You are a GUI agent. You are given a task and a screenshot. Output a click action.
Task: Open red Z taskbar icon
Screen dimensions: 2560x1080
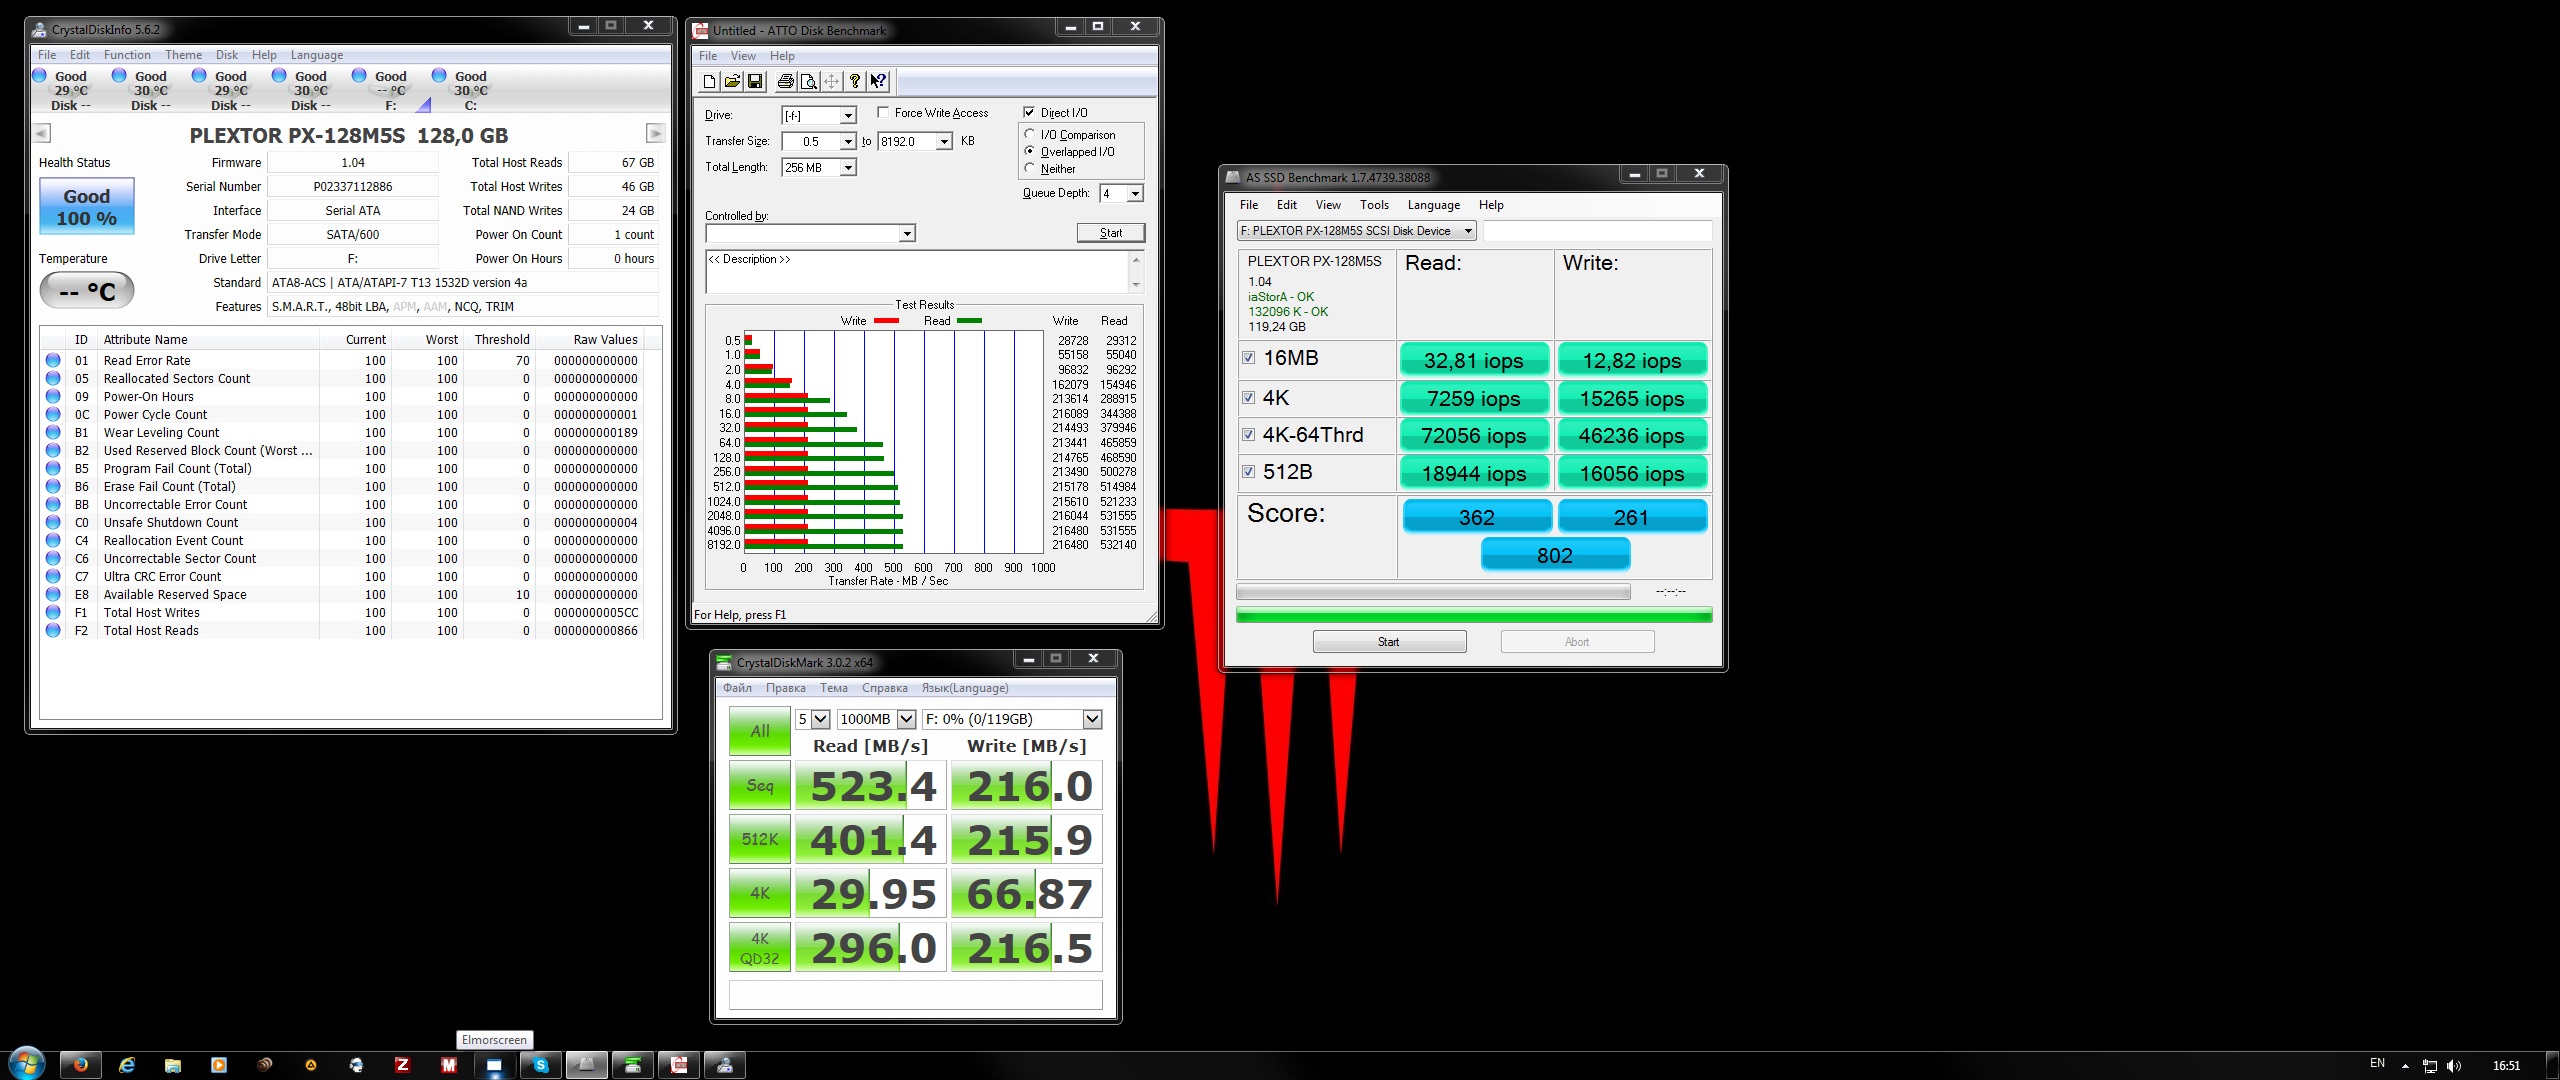pos(403,1066)
